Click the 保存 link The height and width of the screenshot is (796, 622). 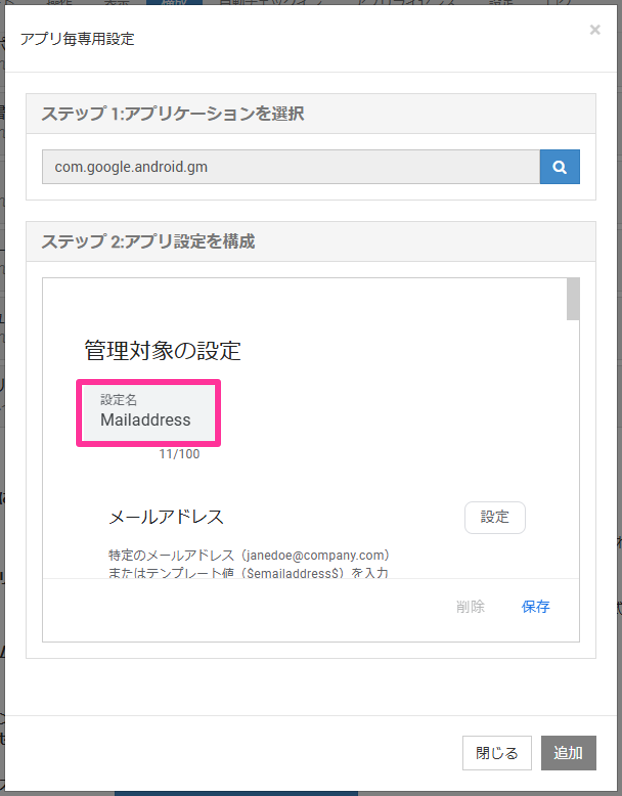pos(535,606)
